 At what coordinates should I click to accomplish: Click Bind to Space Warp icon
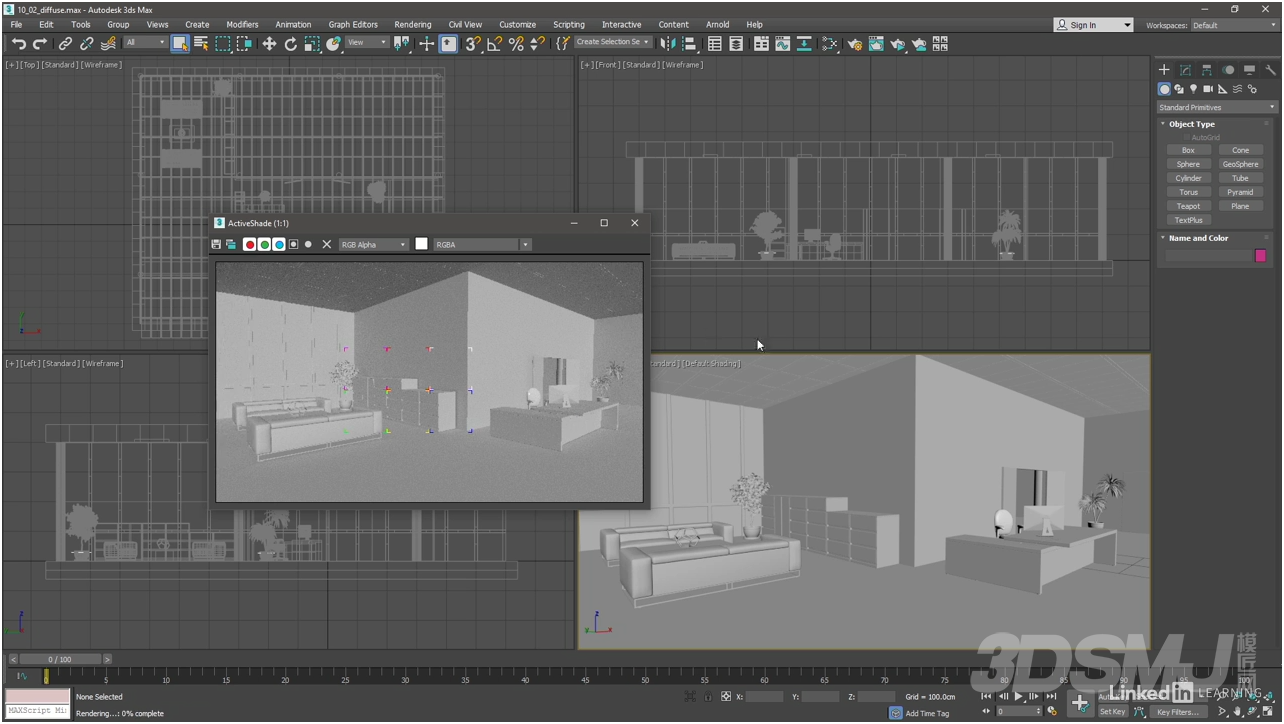109,44
